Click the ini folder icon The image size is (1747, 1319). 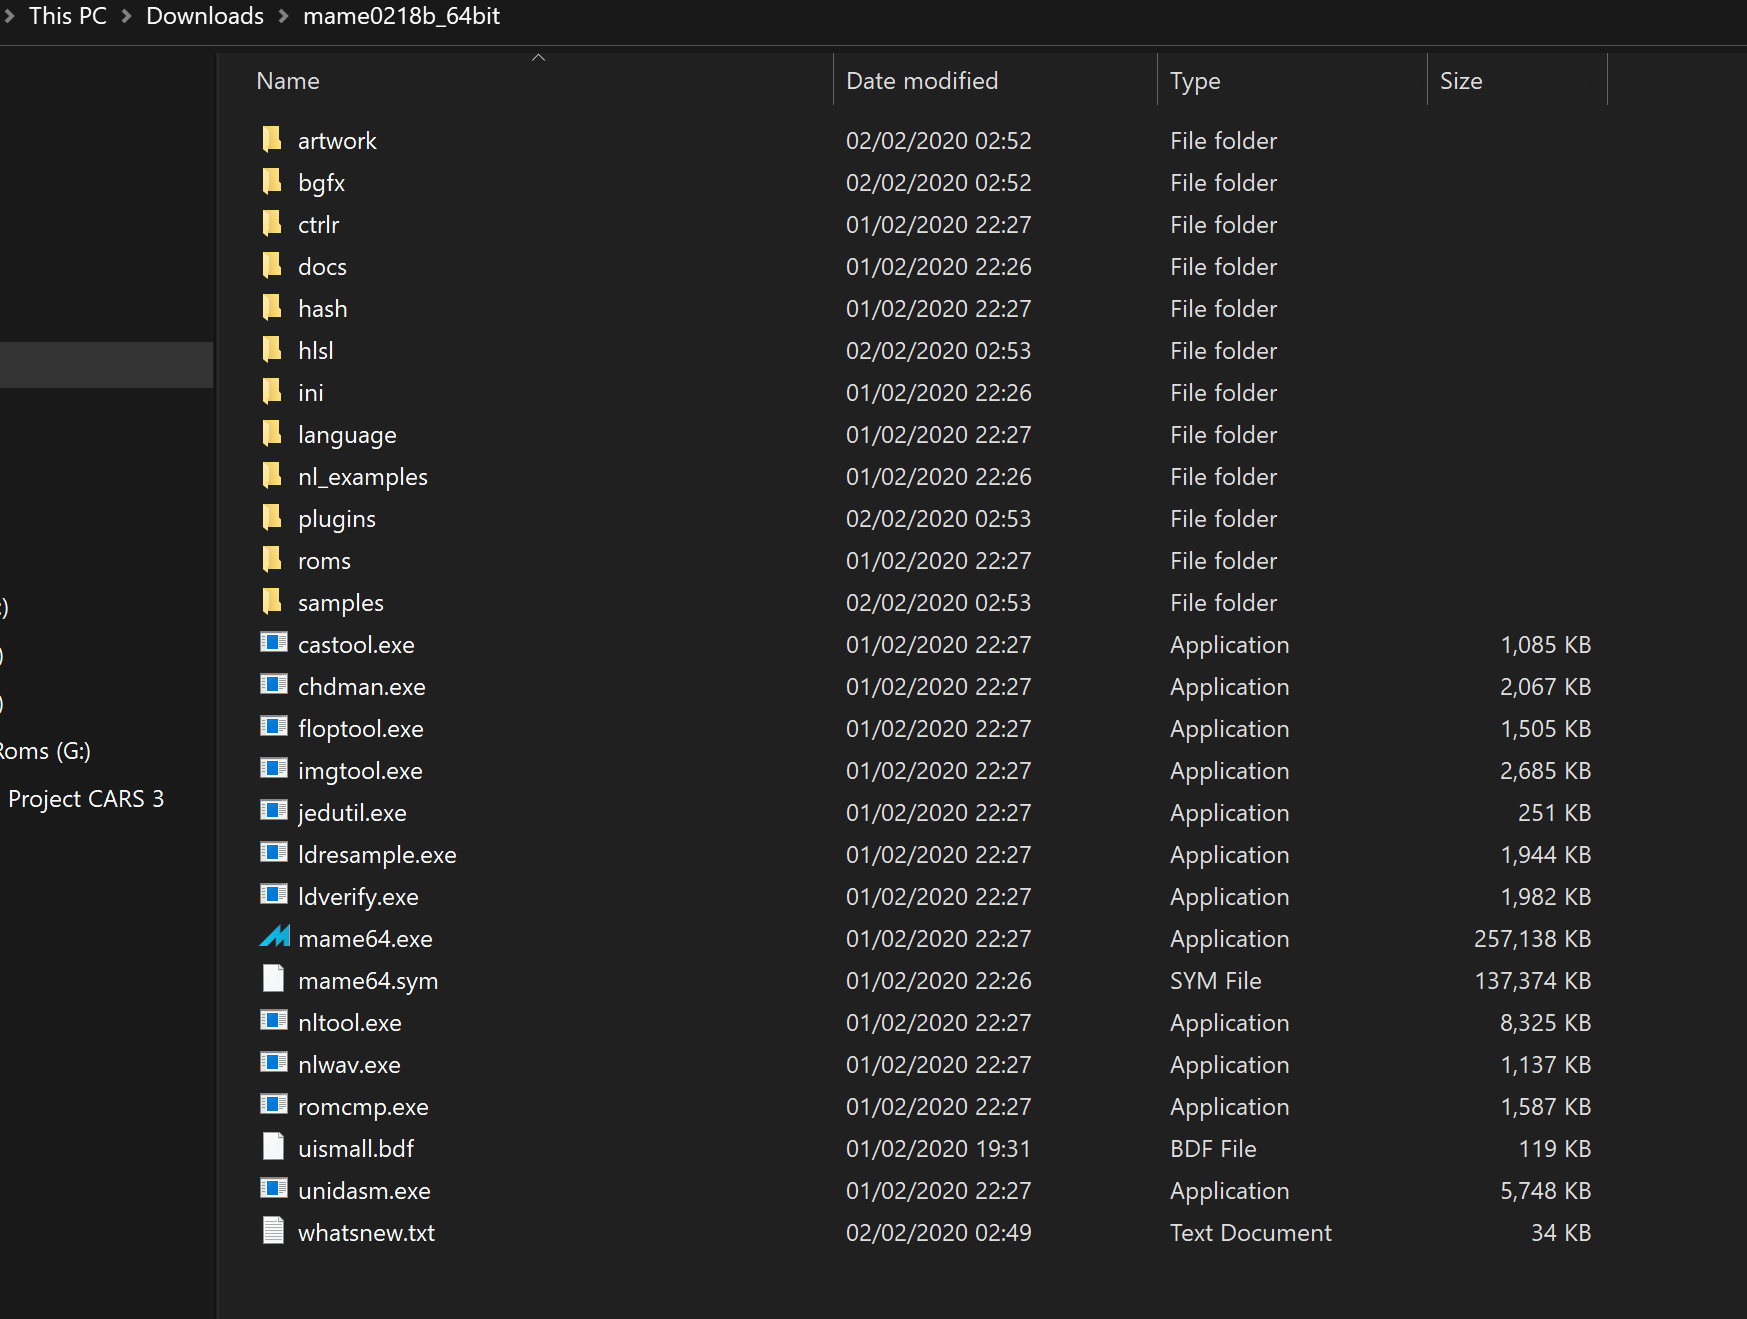[272, 391]
